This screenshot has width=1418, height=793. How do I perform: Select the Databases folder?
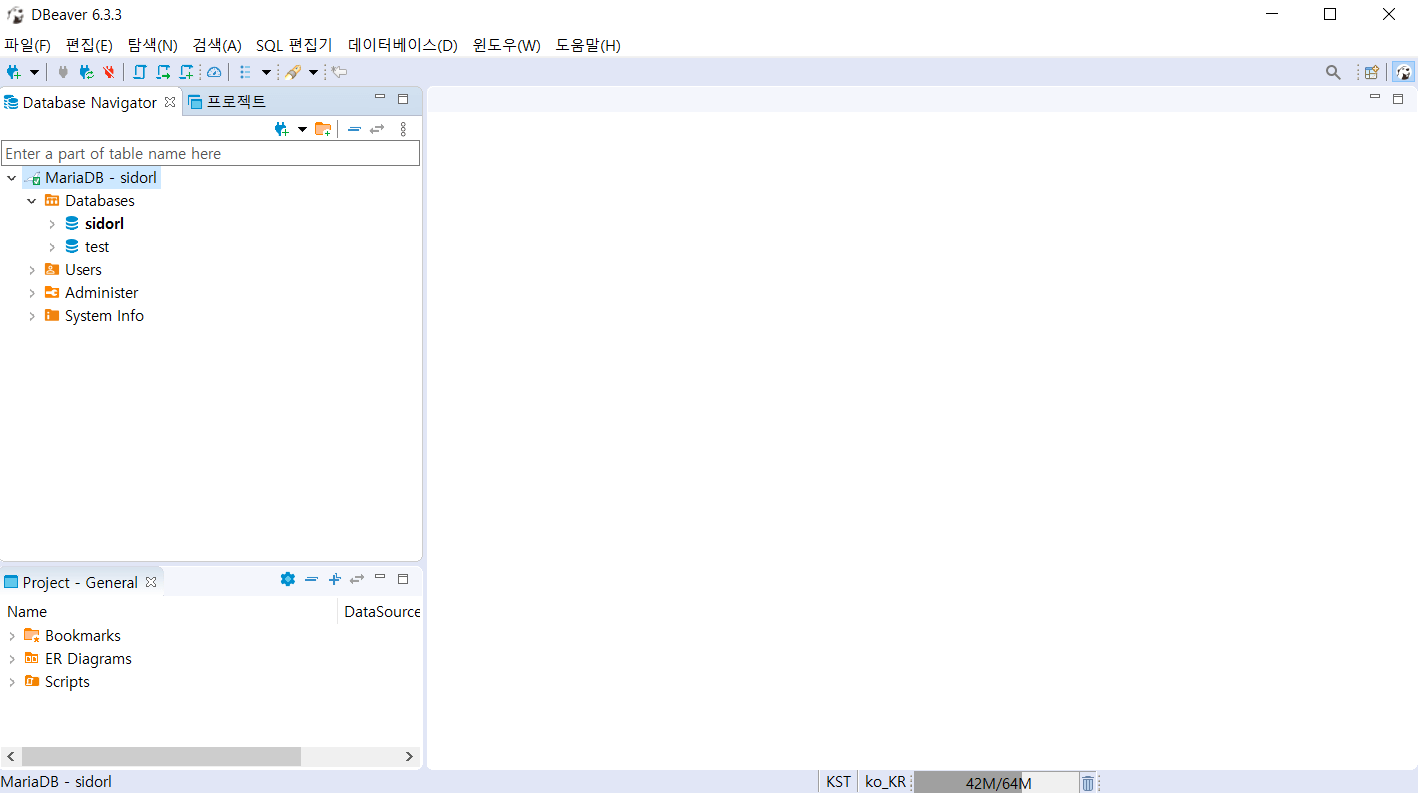coord(100,201)
